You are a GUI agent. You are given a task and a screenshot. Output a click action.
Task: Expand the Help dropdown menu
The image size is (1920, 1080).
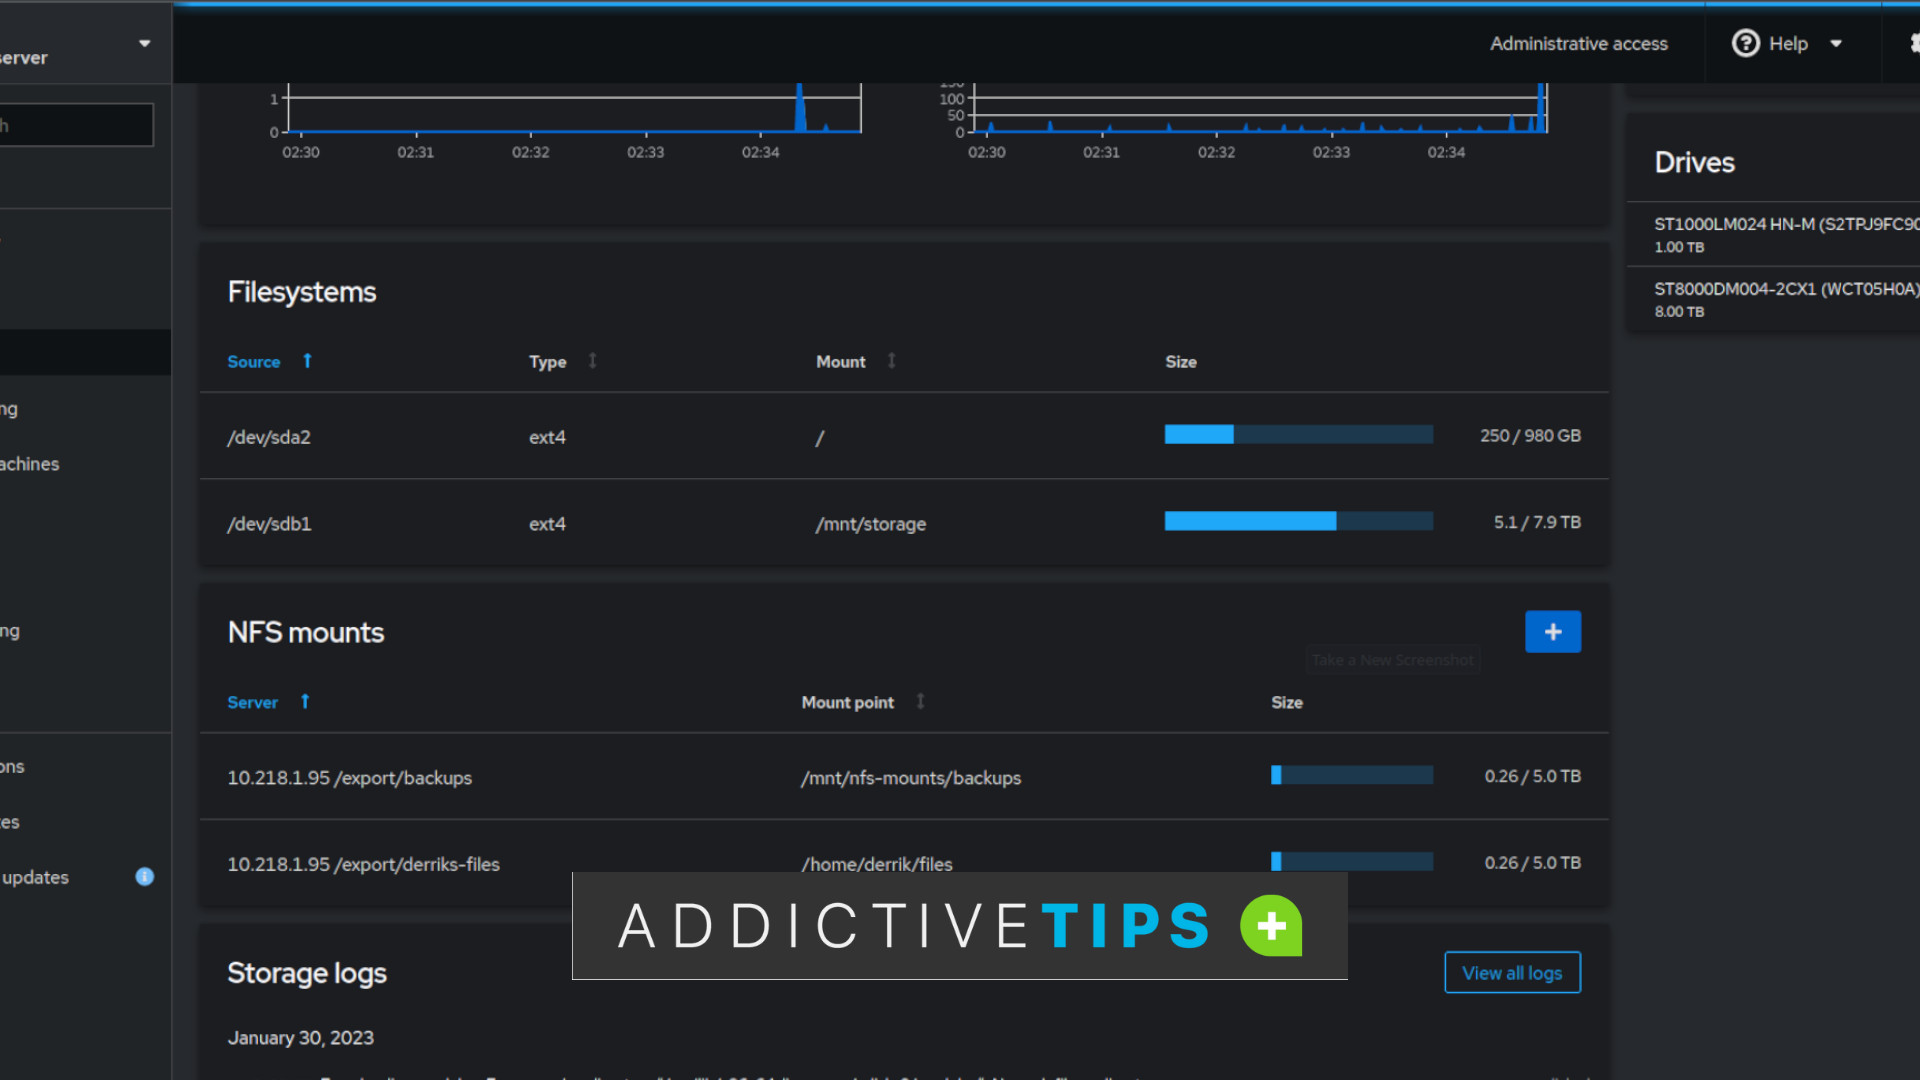[x=1838, y=43]
